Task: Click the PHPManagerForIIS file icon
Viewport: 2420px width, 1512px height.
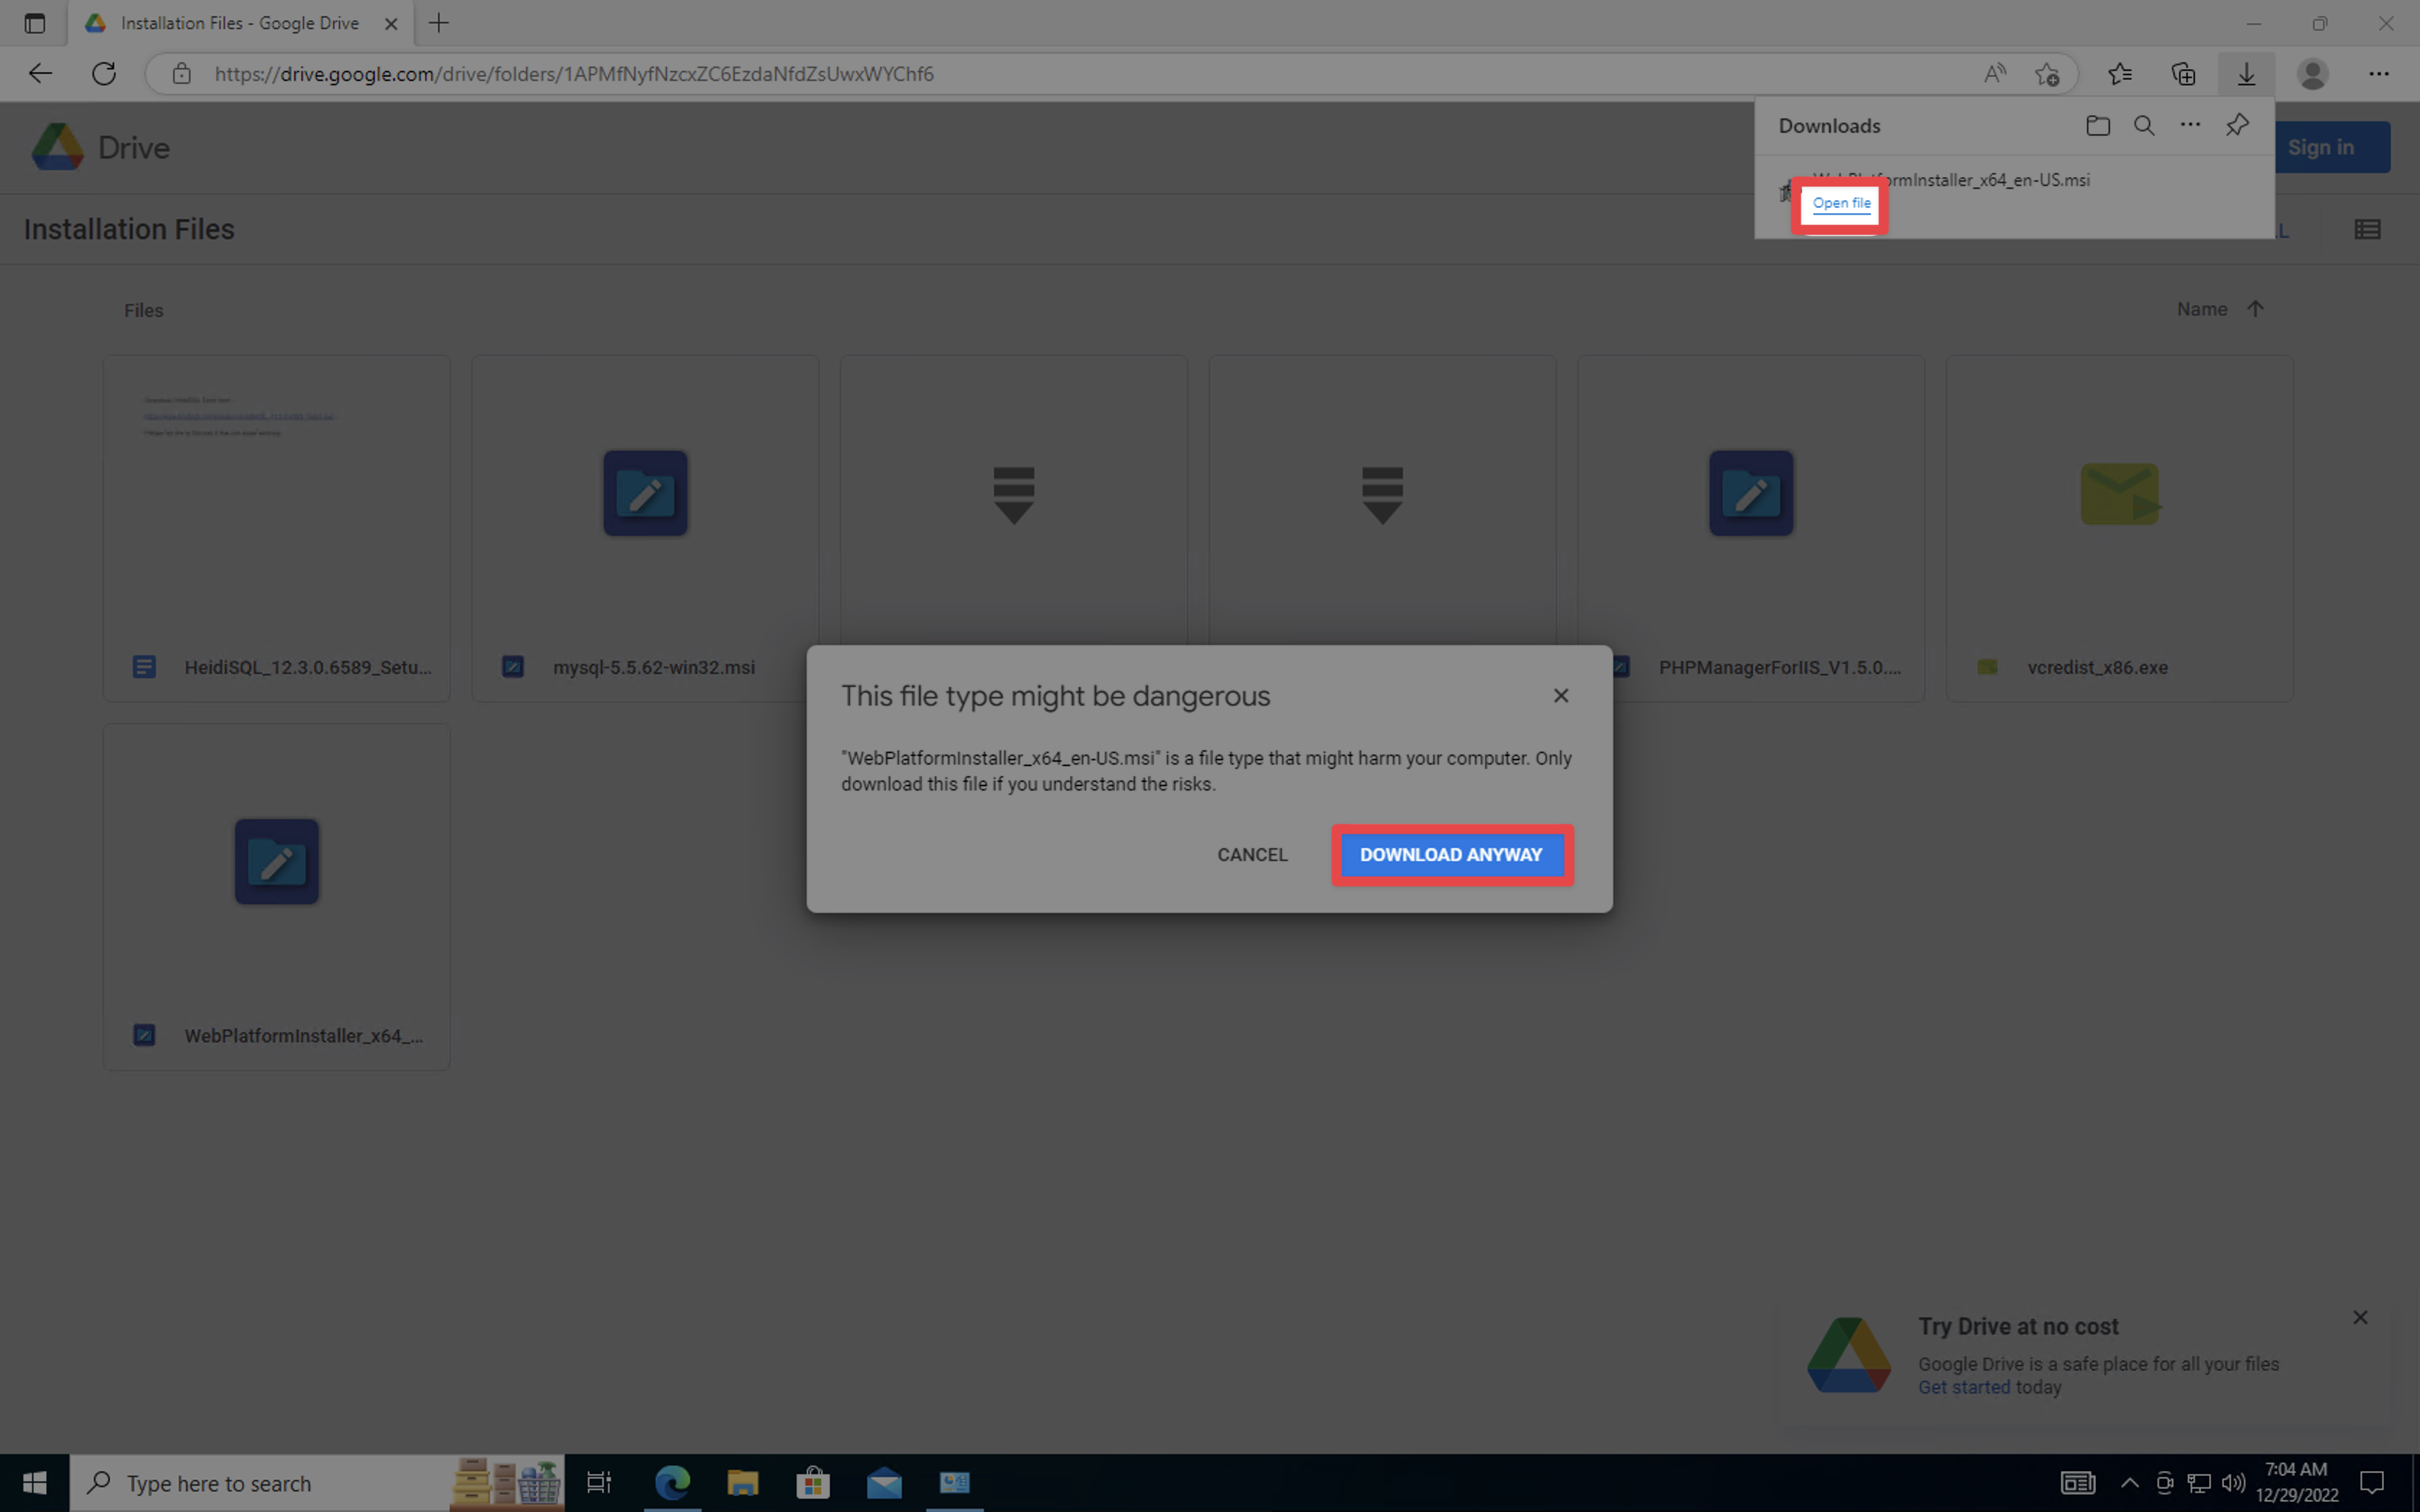Action: (x=1751, y=493)
